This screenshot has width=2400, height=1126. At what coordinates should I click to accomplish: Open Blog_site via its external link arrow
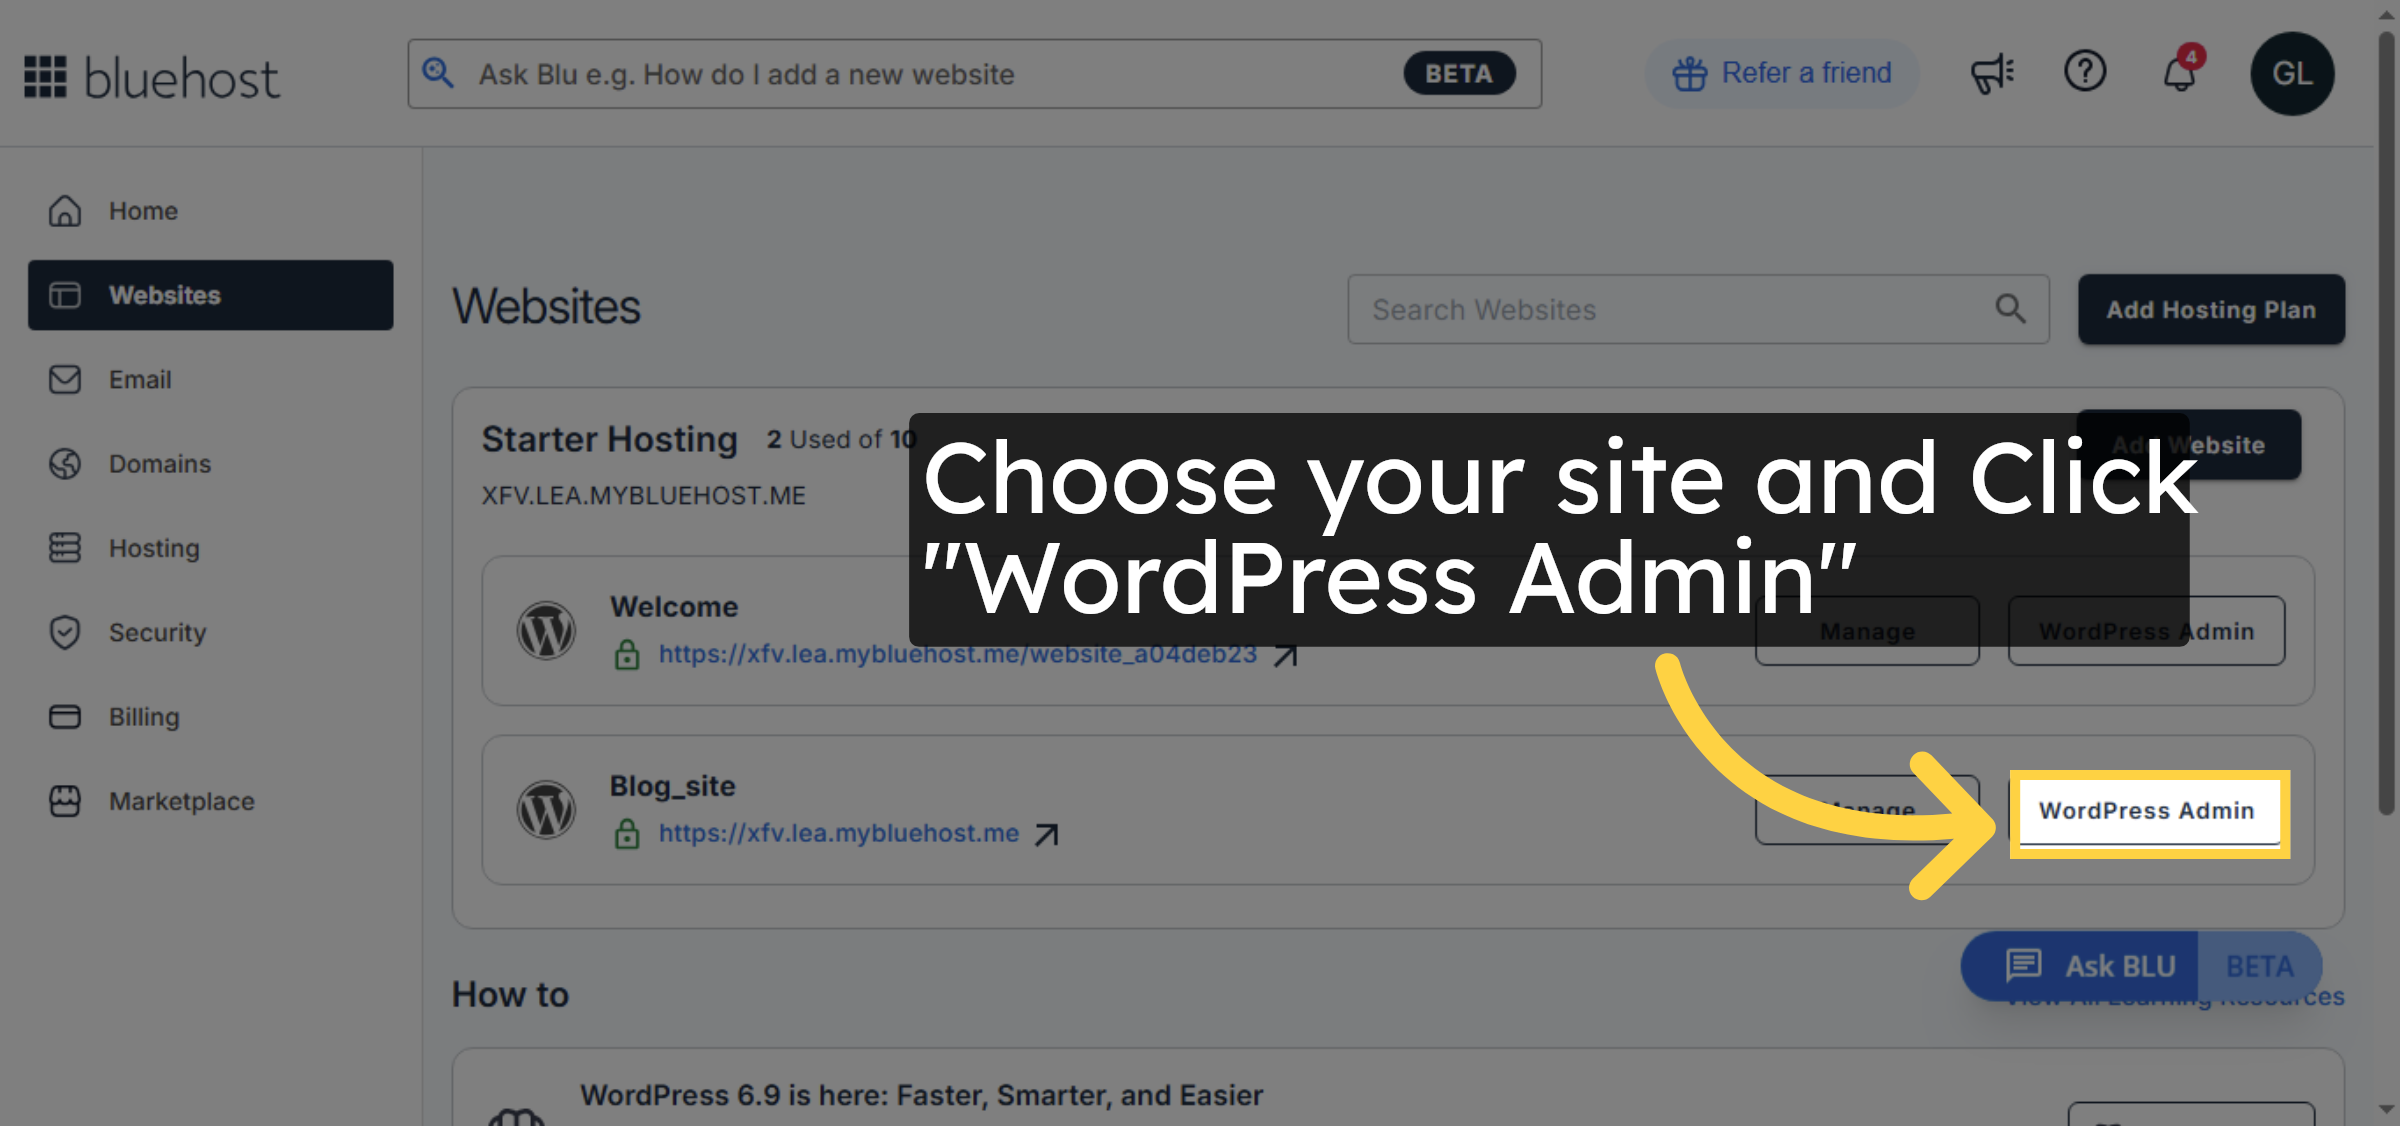pos(1047,833)
